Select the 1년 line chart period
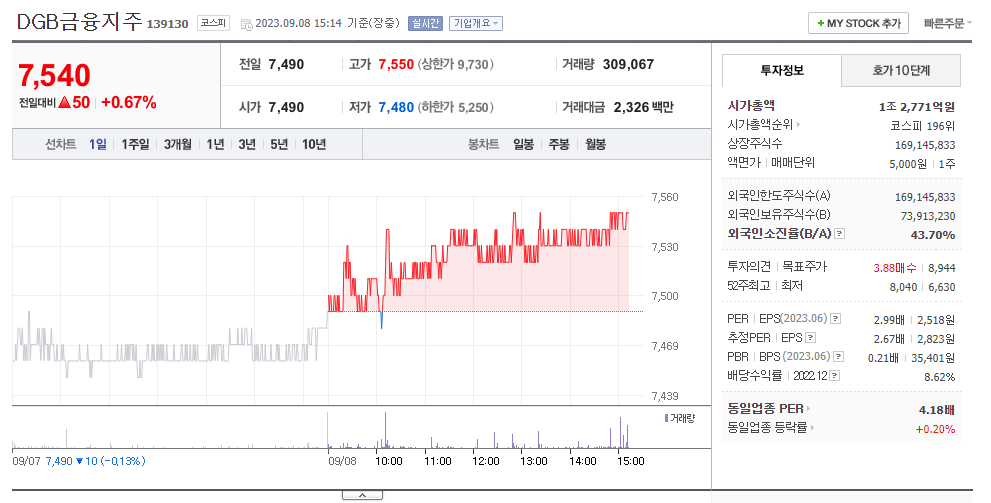The image size is (991, 503). tap(215, 145)
